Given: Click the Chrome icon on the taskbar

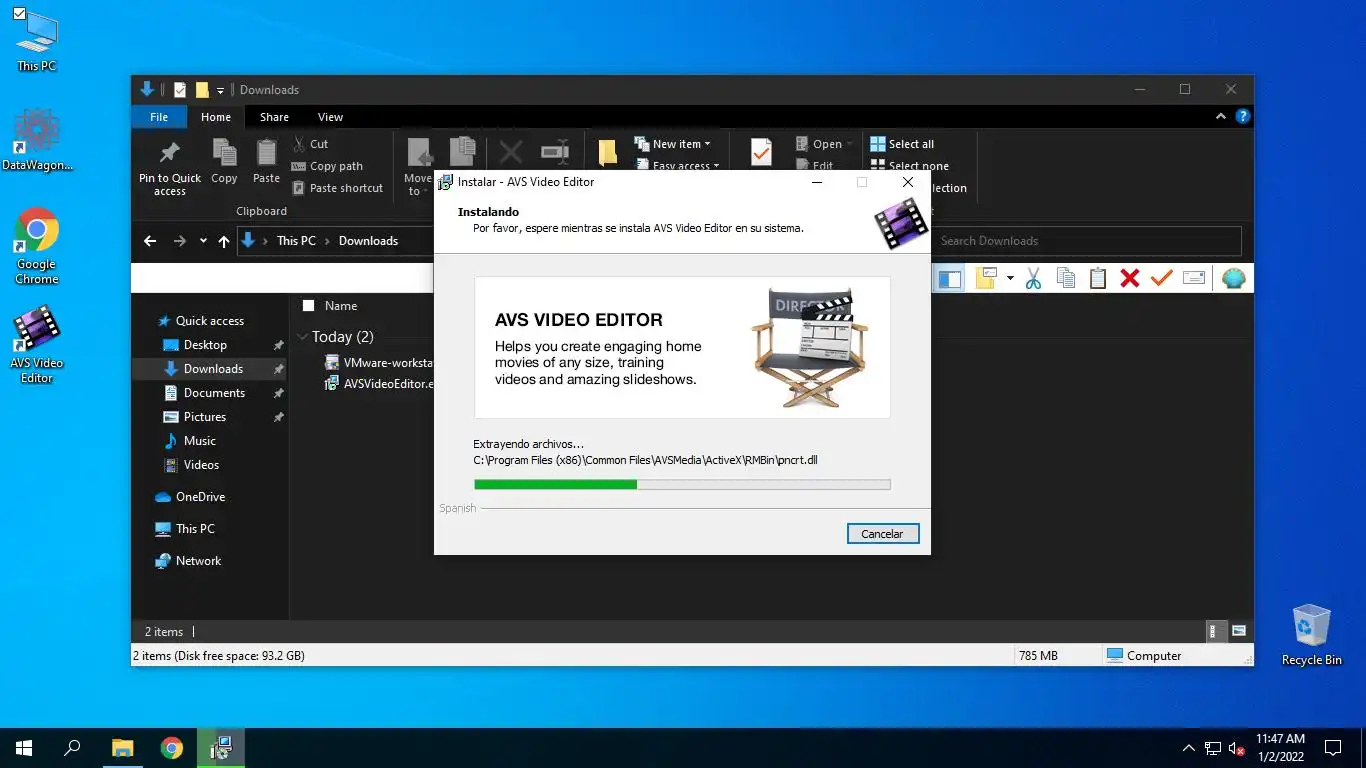Looking at the screenshot, I should 172,748.
